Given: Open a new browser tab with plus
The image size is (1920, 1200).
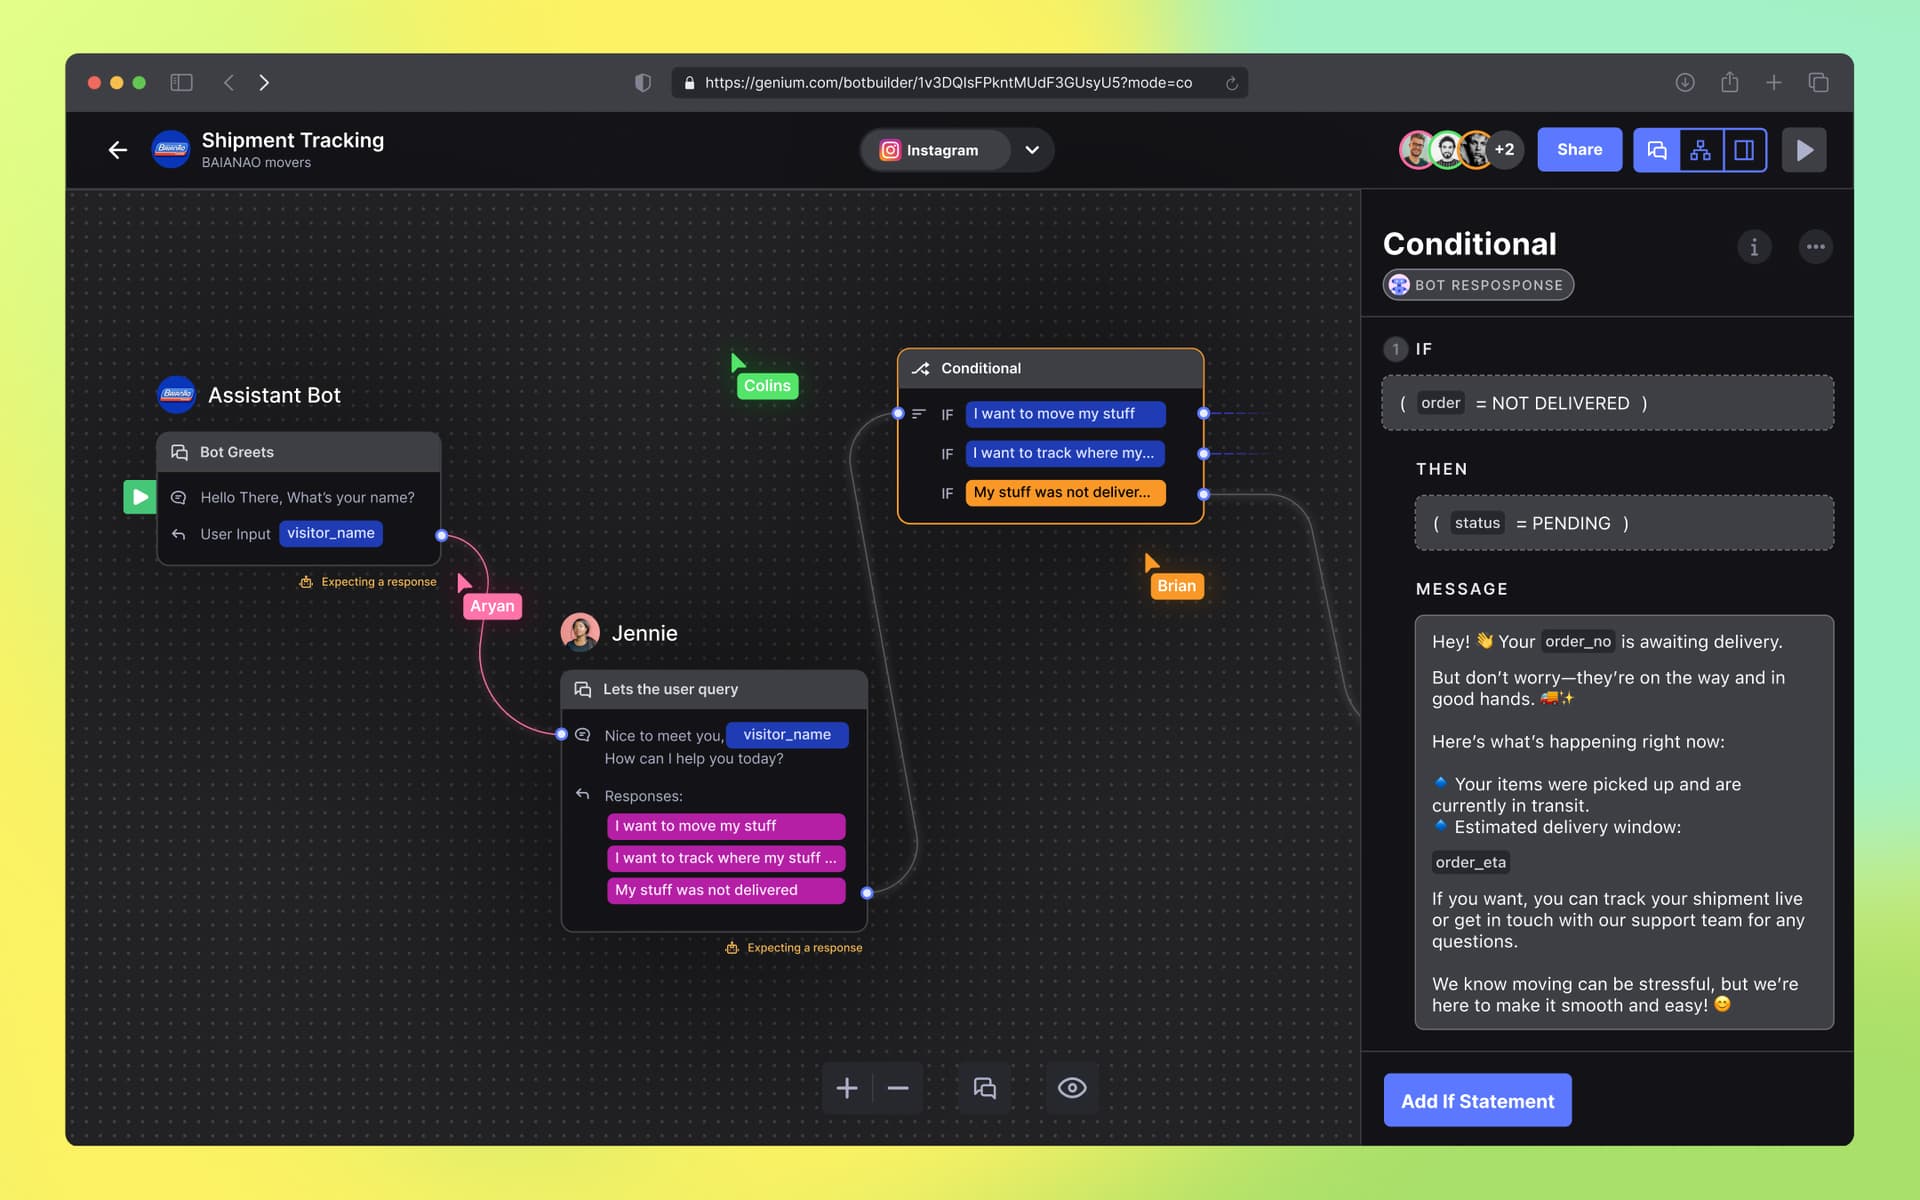Looking at the screenshot, I should [x=1773, y=82].
